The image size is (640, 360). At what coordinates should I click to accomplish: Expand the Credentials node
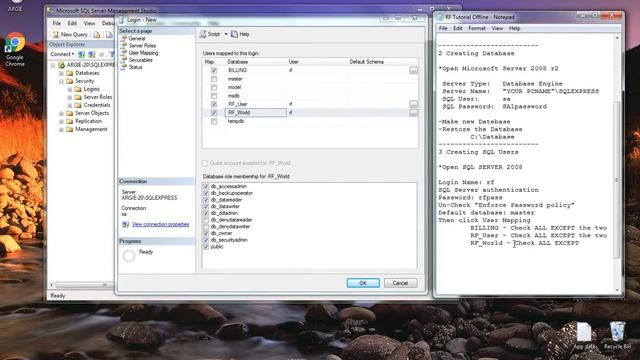point(70,105)
